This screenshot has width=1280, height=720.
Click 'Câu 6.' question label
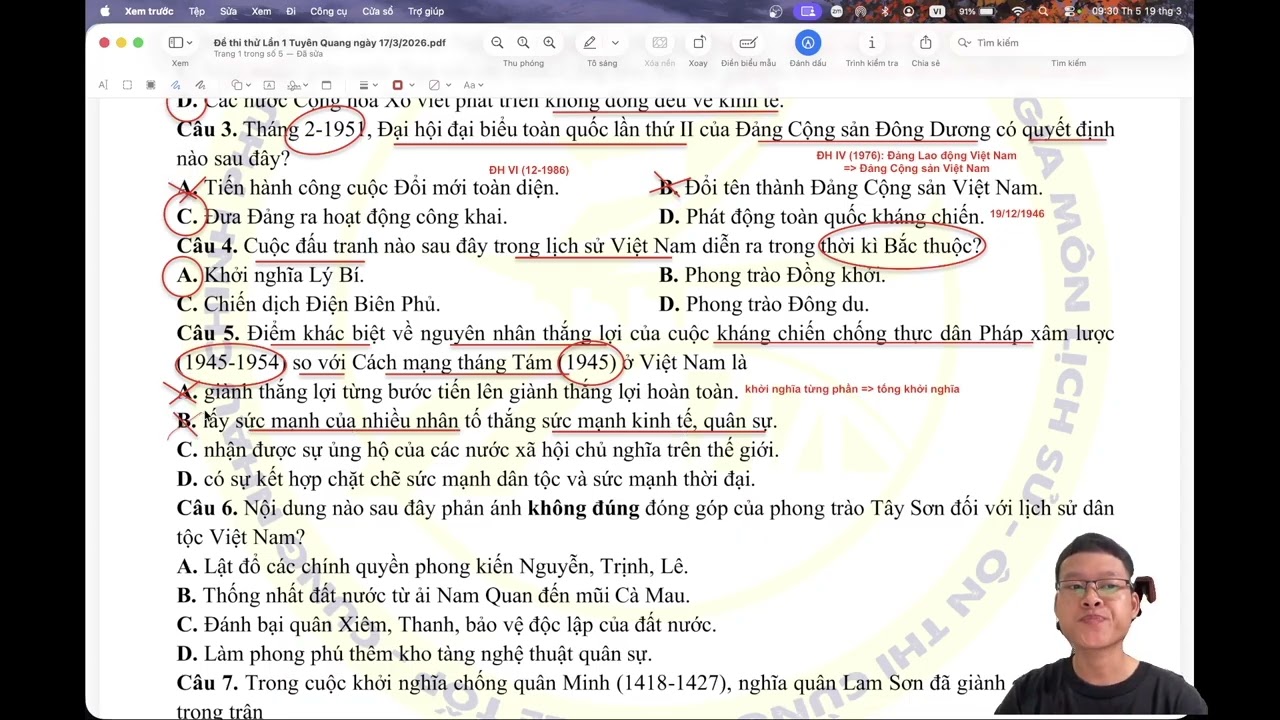click(207, 508)
